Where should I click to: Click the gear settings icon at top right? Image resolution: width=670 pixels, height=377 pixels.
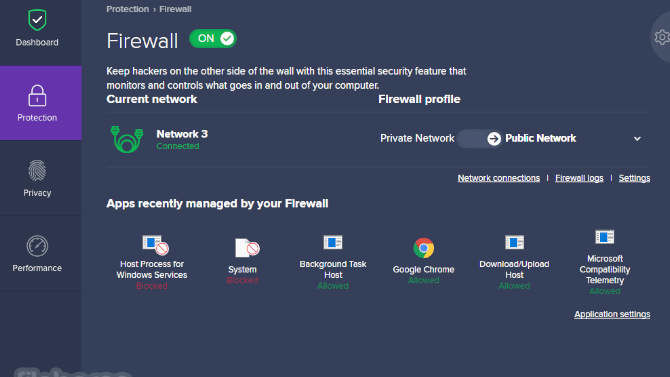click(x=662, y=38)
